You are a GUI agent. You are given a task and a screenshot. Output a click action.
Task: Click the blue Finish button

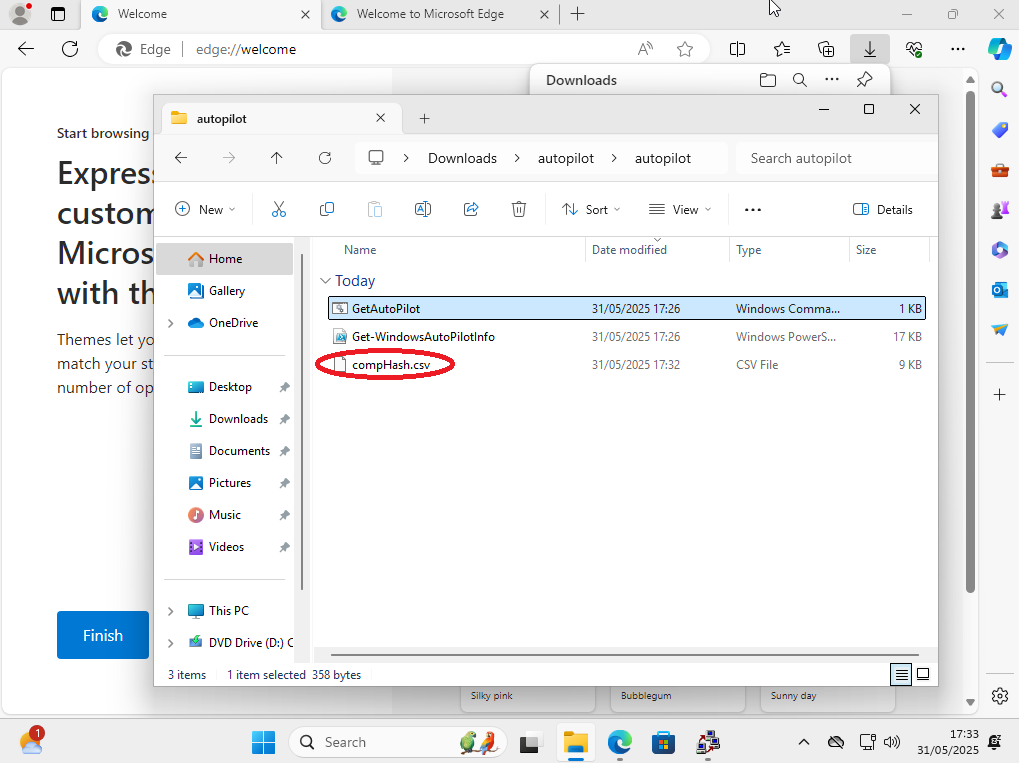coord(103,635)
